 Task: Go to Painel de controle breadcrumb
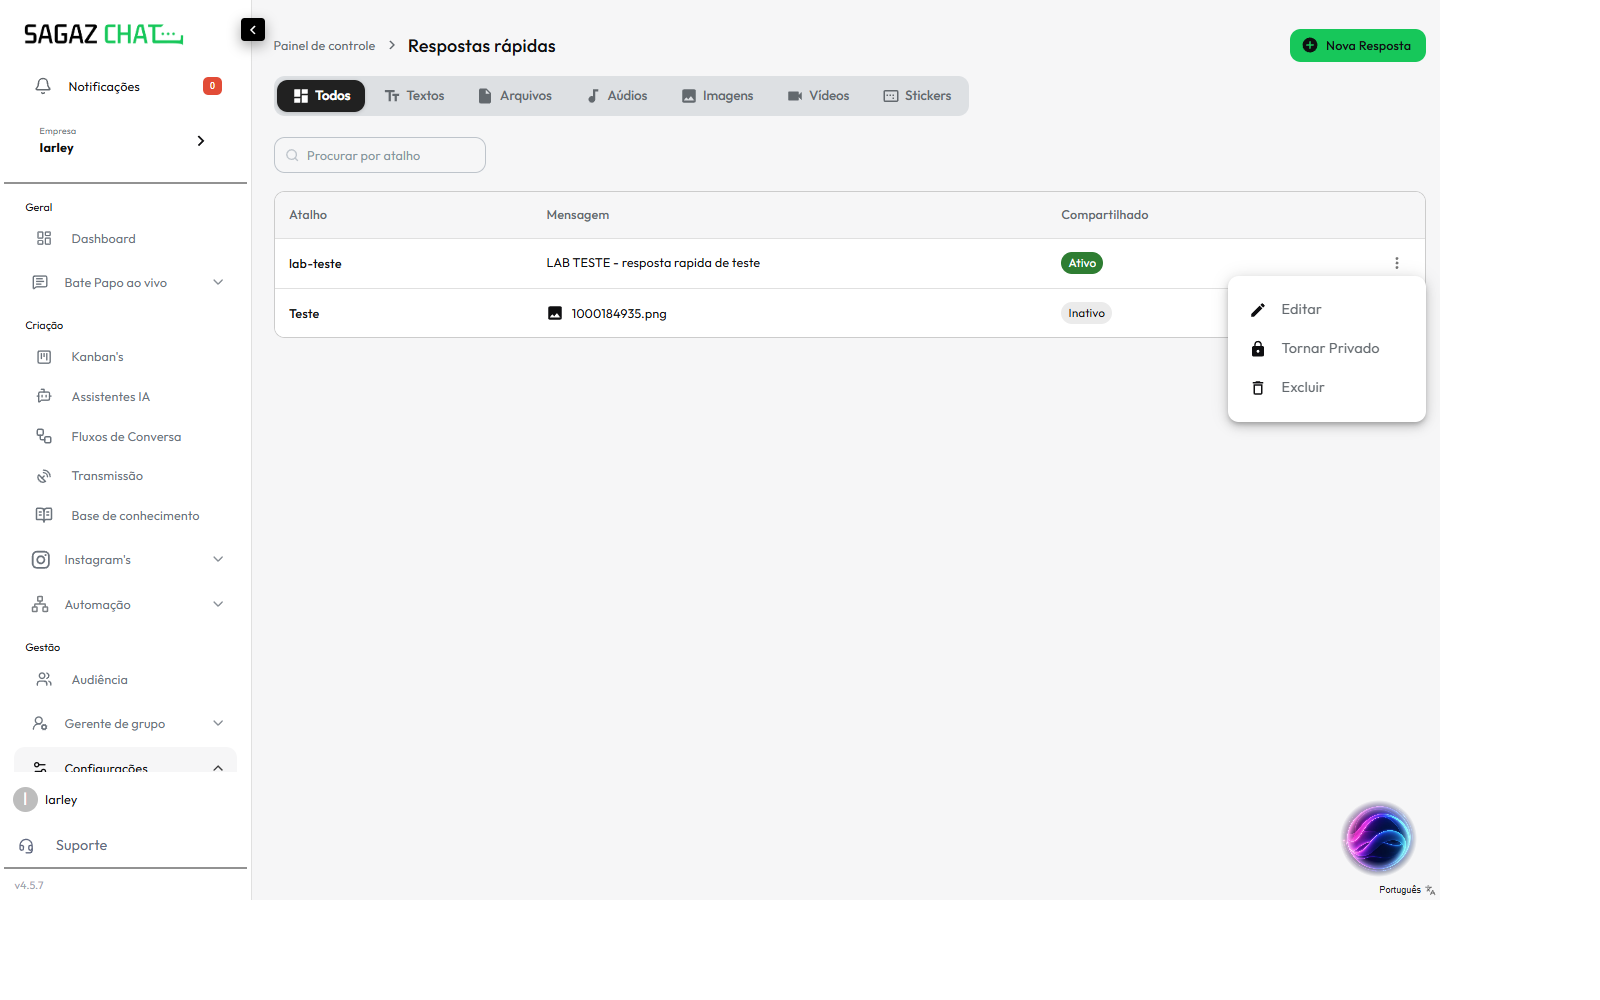pos(324,46)
